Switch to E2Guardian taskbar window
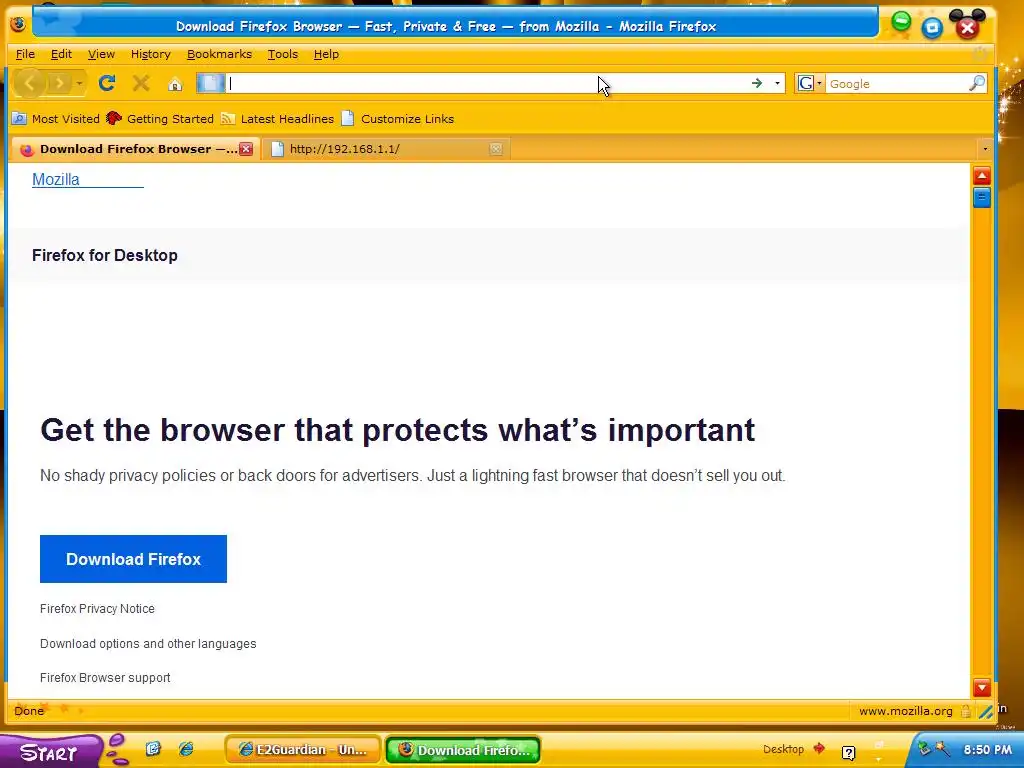The width and height of the screenshot is (1024, 768). [x=302, y=750]
